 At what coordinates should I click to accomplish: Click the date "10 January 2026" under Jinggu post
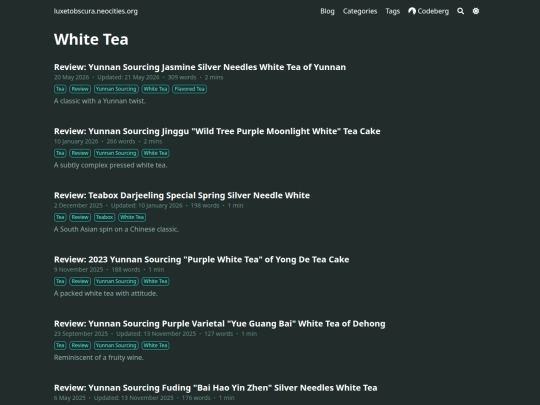[76, 142]
